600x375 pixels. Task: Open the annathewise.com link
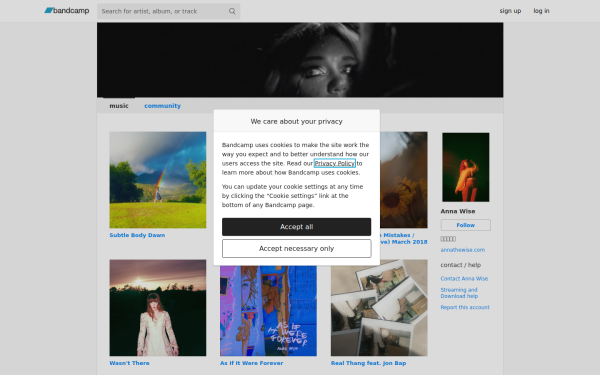[463, 250]
